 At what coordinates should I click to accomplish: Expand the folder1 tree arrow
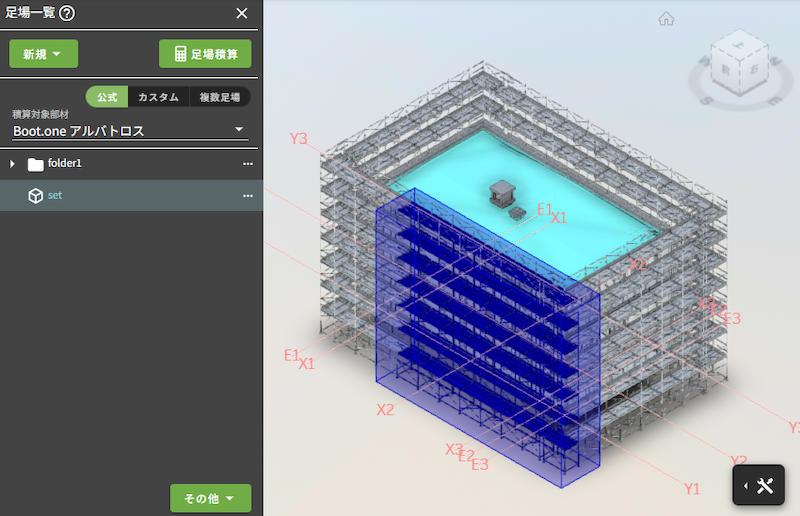(x=13, y=164)
